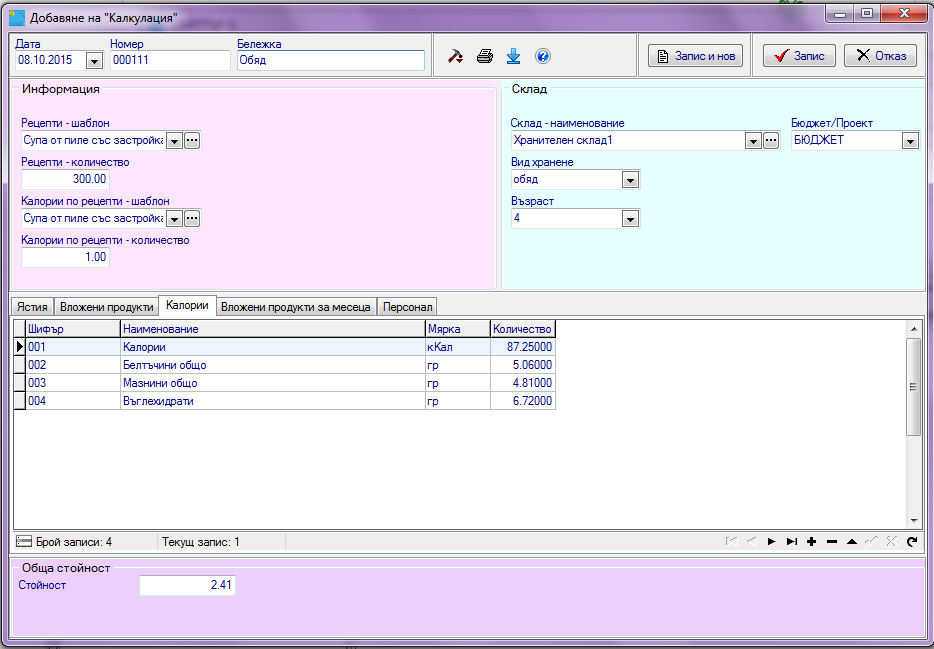
Task: Click the 'Калории по рецепти - количество' field
Action: (66, 257)
